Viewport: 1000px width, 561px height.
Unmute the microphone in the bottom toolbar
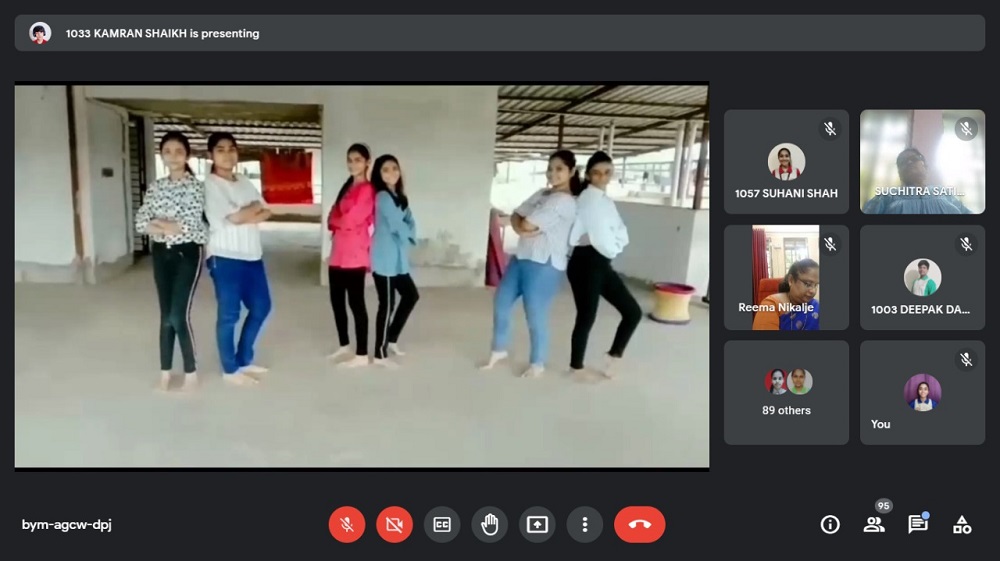(347, 524)
